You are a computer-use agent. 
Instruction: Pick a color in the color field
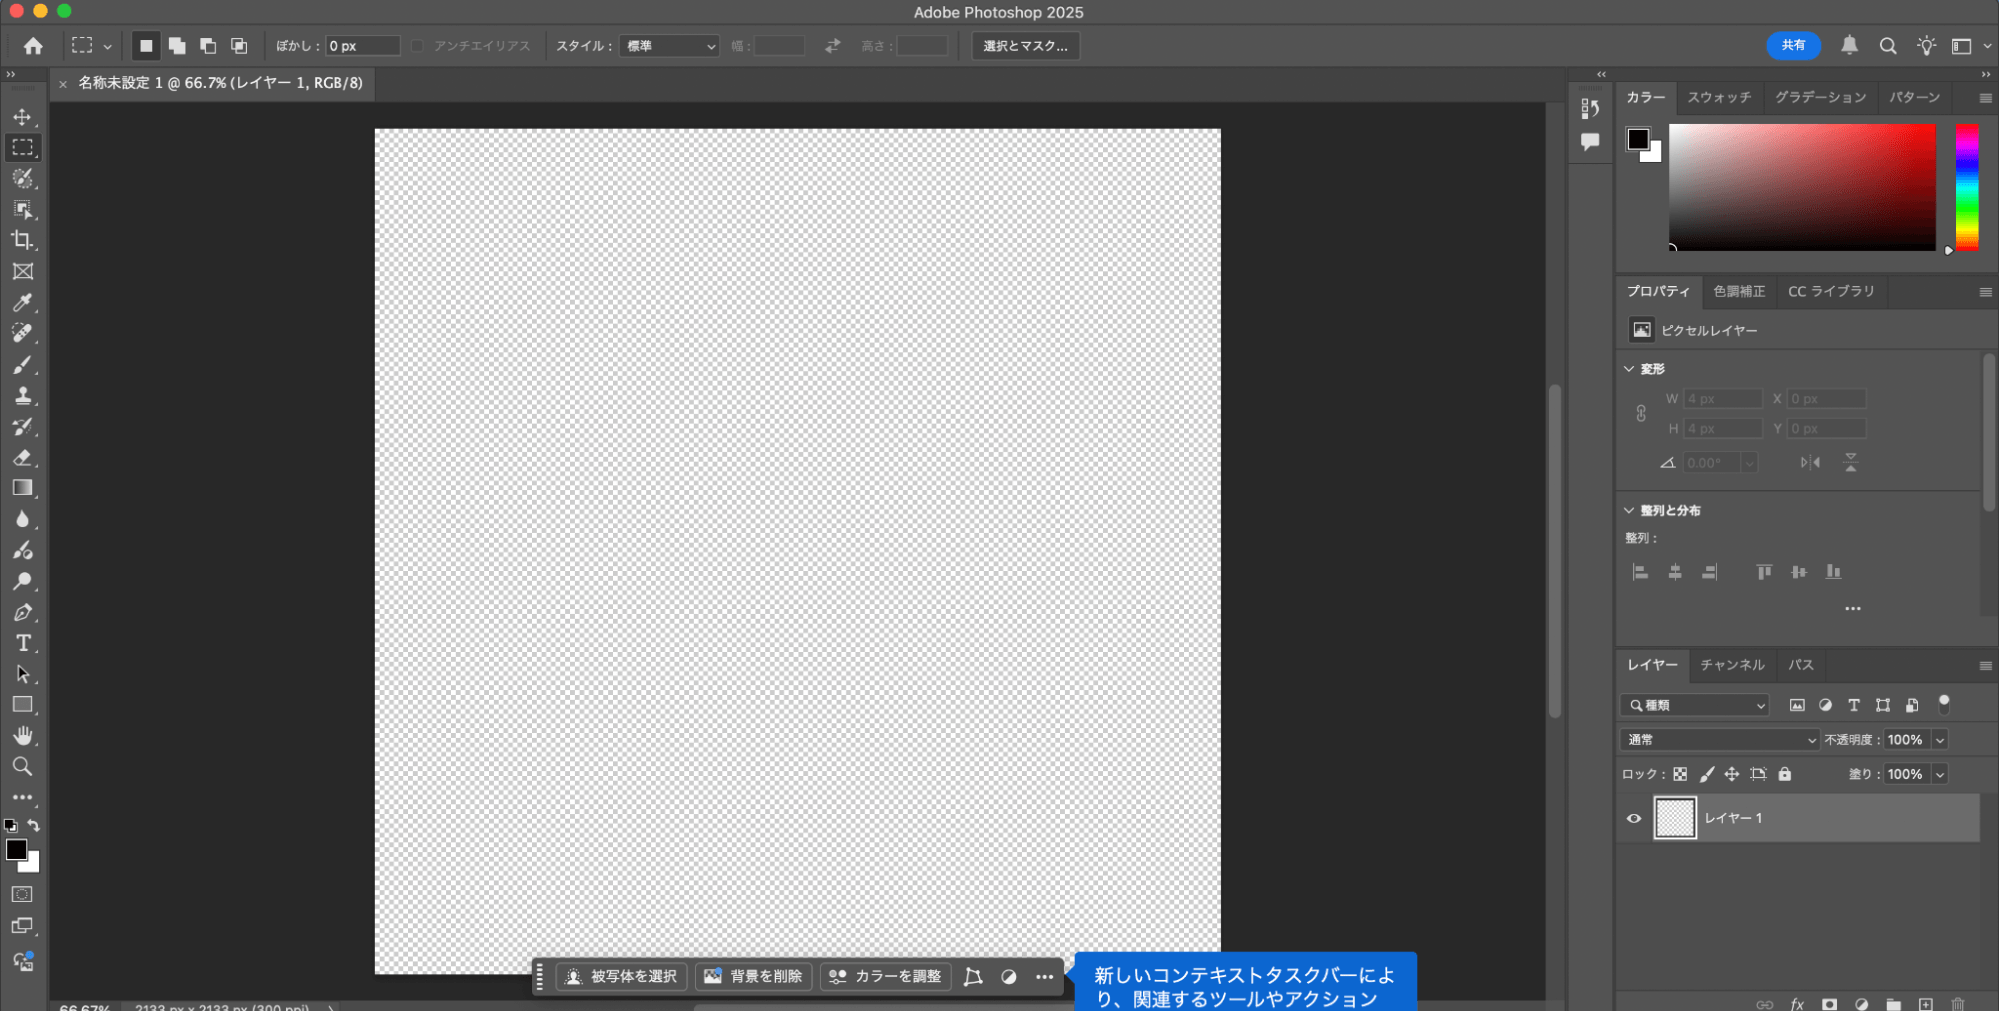coord(1802,187)
